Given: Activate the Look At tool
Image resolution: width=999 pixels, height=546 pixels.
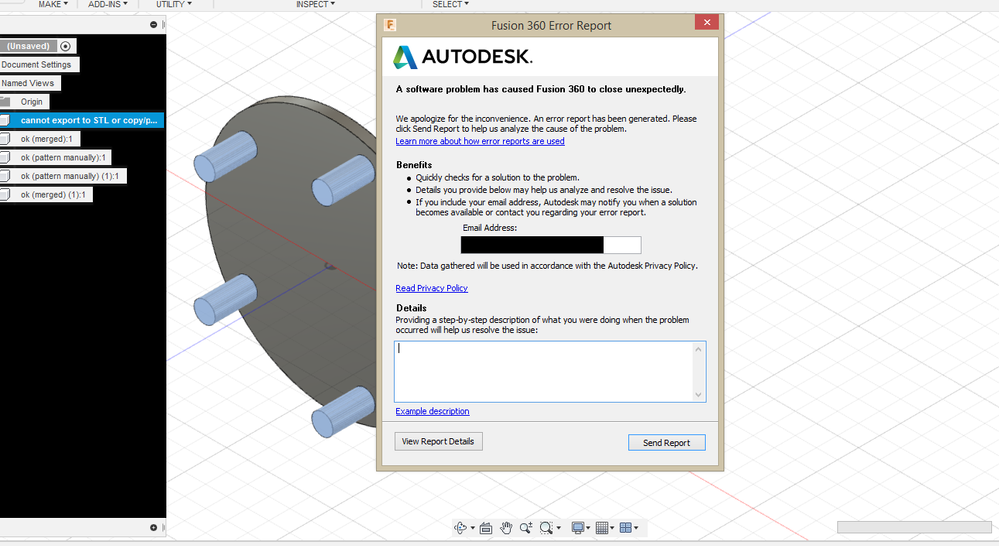Looking at the screenshot, I should click(486, 528).
